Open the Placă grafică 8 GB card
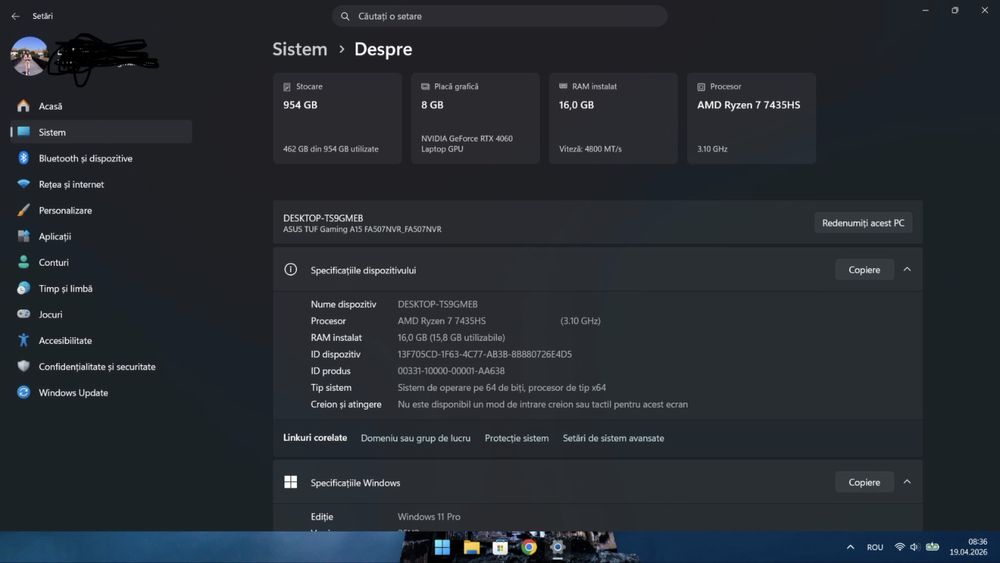The width and height of the screenshot is (1000, 563). tap(475, 119)
